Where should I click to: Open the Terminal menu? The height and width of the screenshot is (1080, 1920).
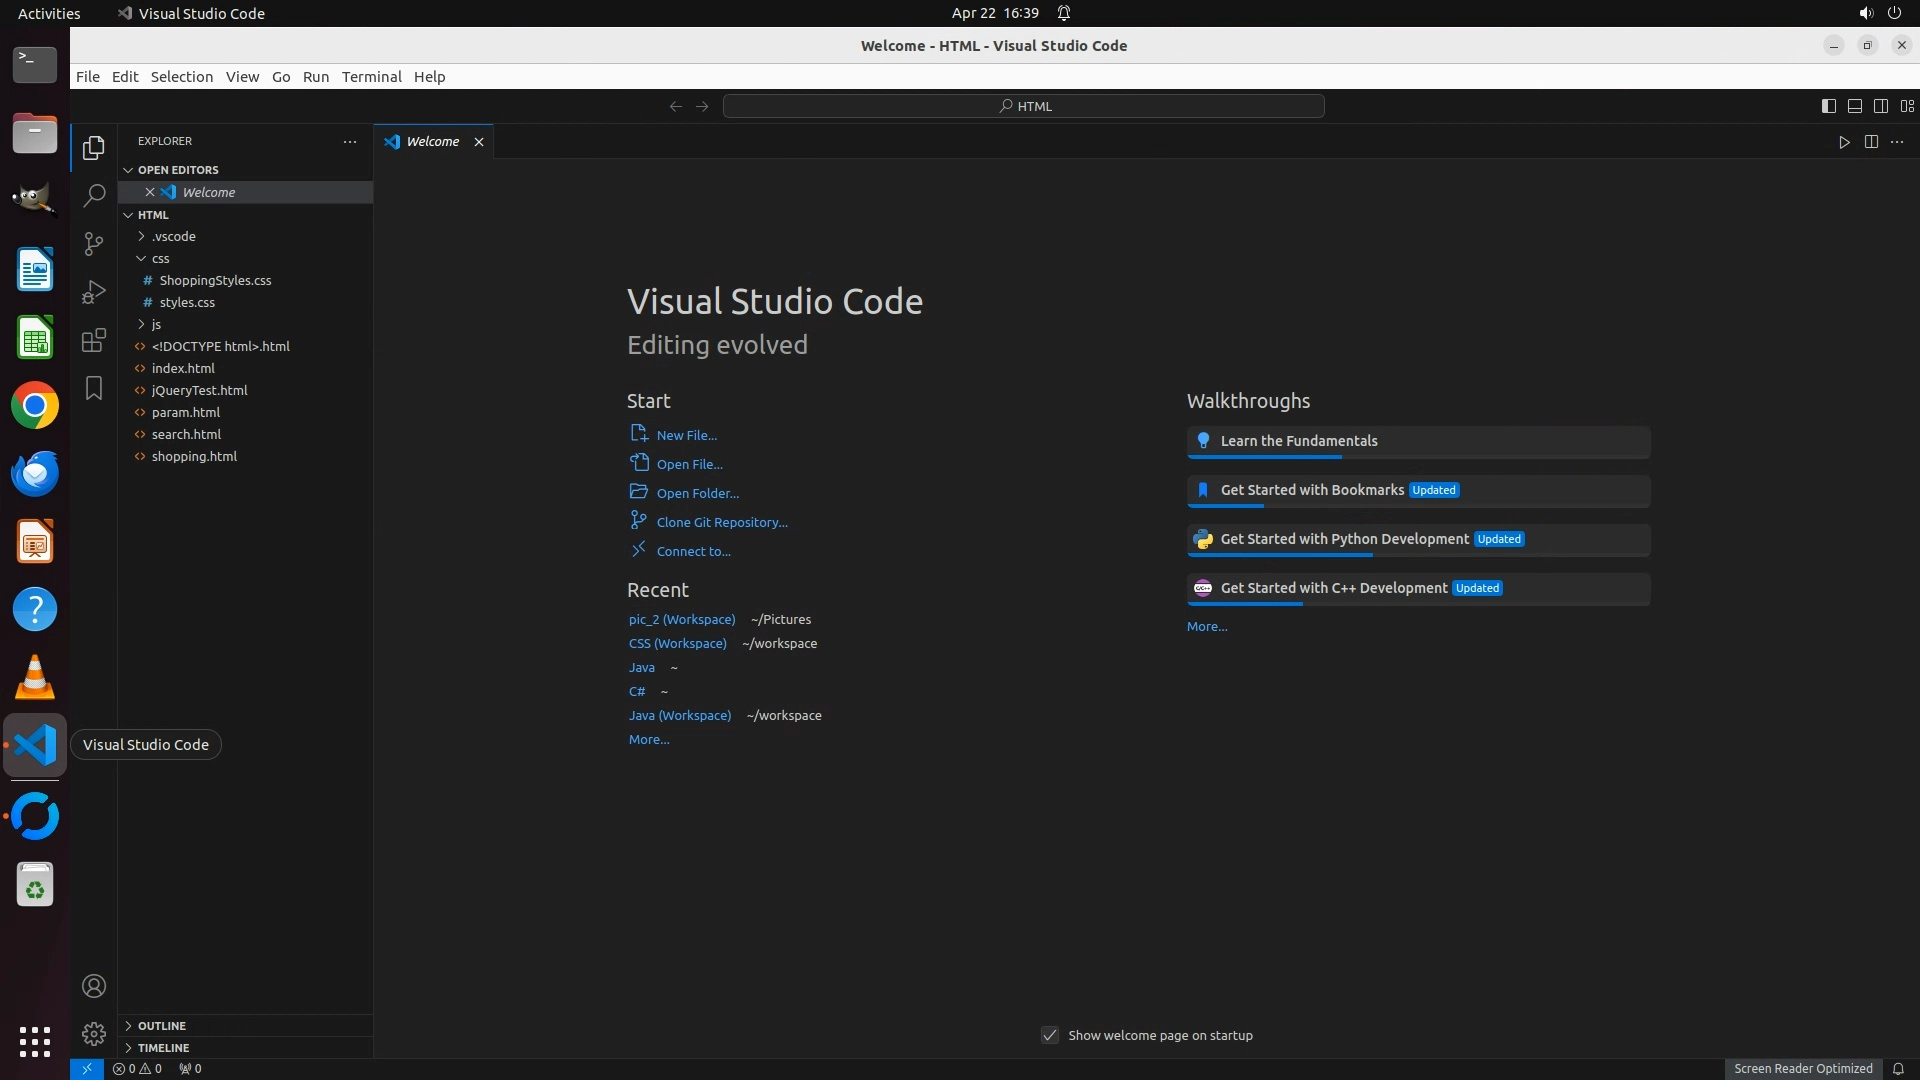(x=371, y=77)
